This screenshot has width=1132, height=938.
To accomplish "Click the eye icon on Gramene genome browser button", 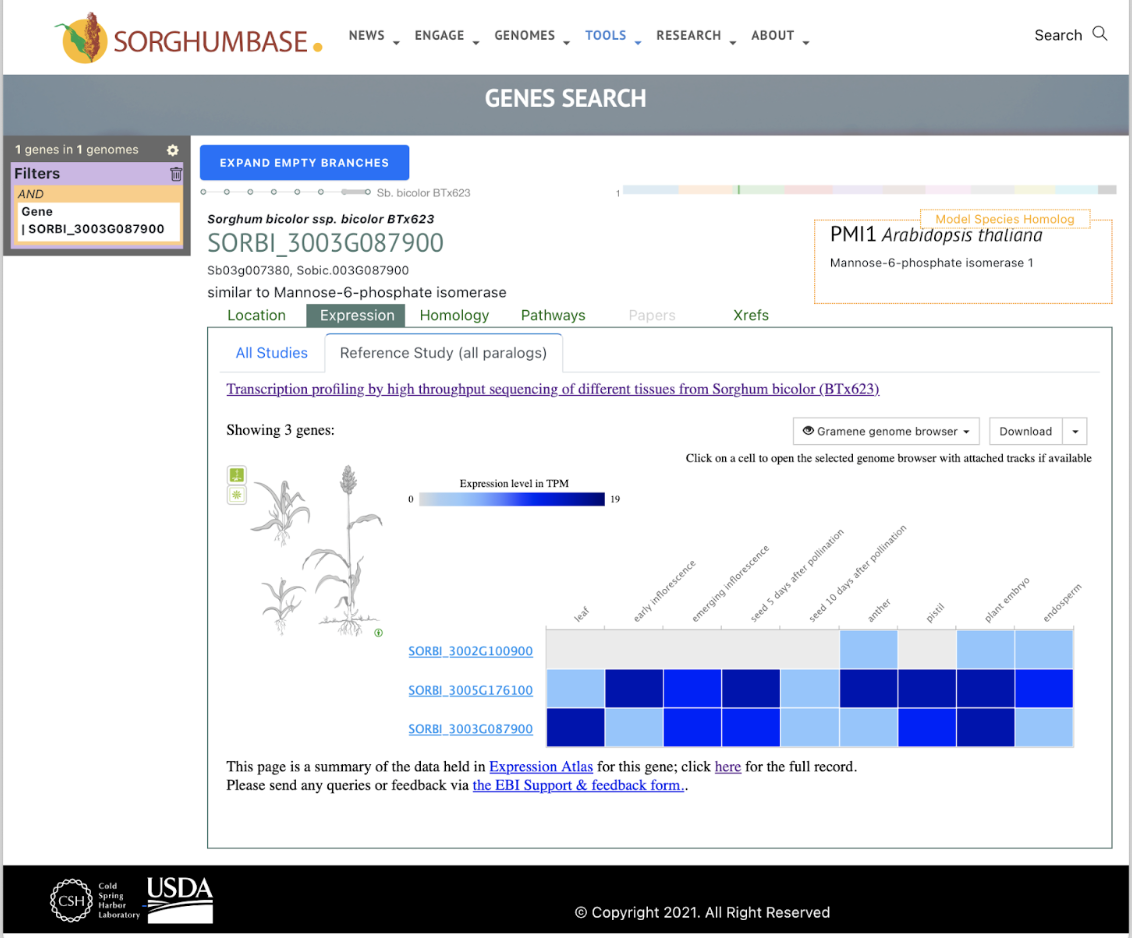I will click(810, 431).
